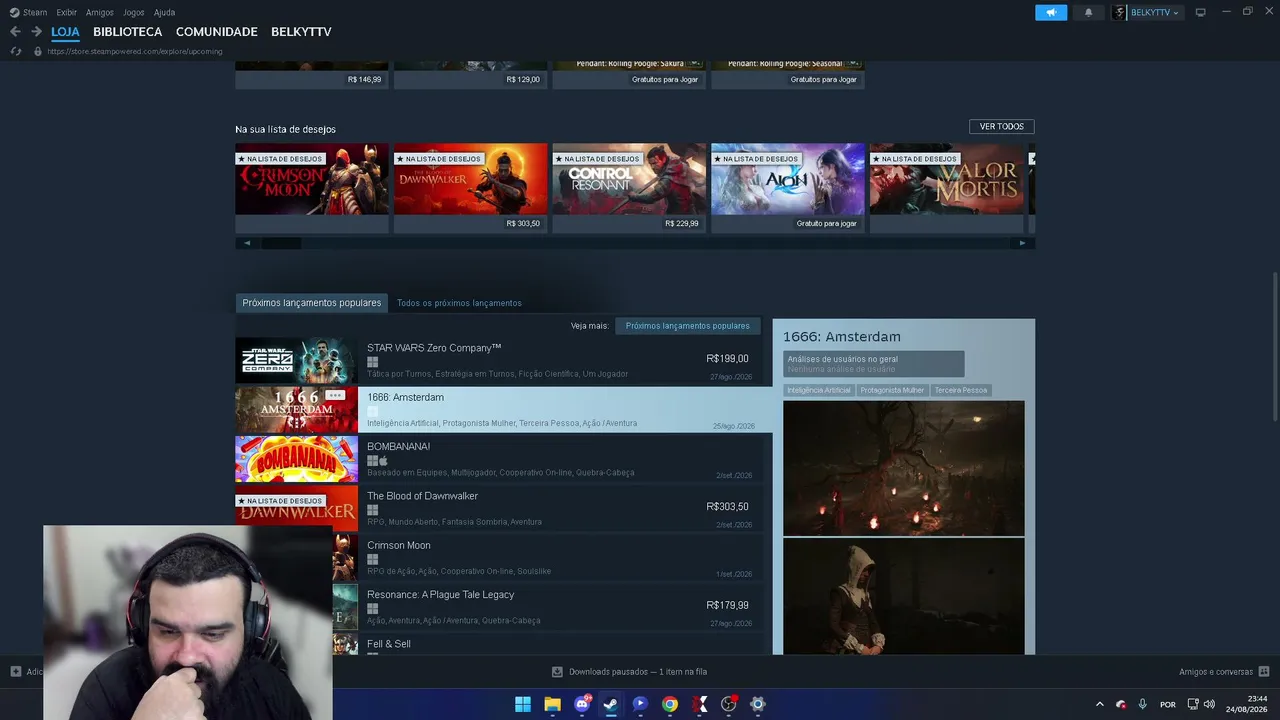This screenshot has width=1280, height=720.
Task: Go forward with the navigation arrow
Action: 36,32
